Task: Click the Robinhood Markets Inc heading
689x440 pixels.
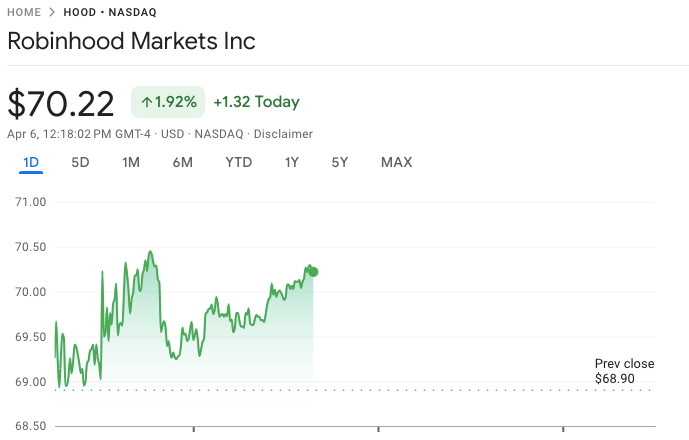Action: click(131, 41)
